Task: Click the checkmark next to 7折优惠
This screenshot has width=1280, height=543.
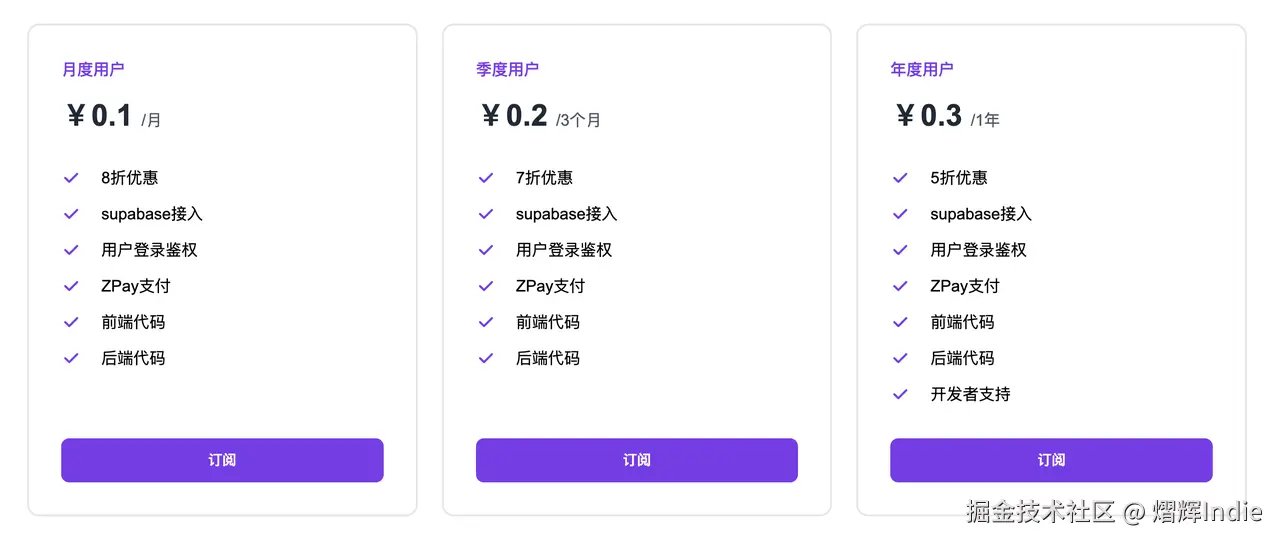Action: 486,178
